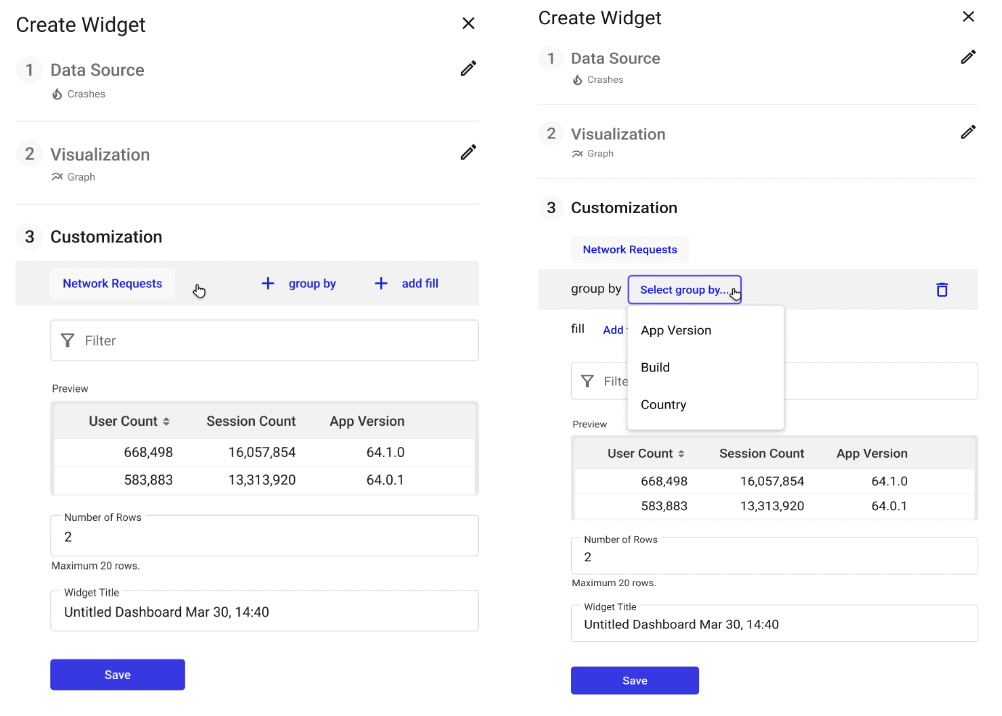Delete the group by row
This screenshot has height=716, width=1002.
pos(942,290)
